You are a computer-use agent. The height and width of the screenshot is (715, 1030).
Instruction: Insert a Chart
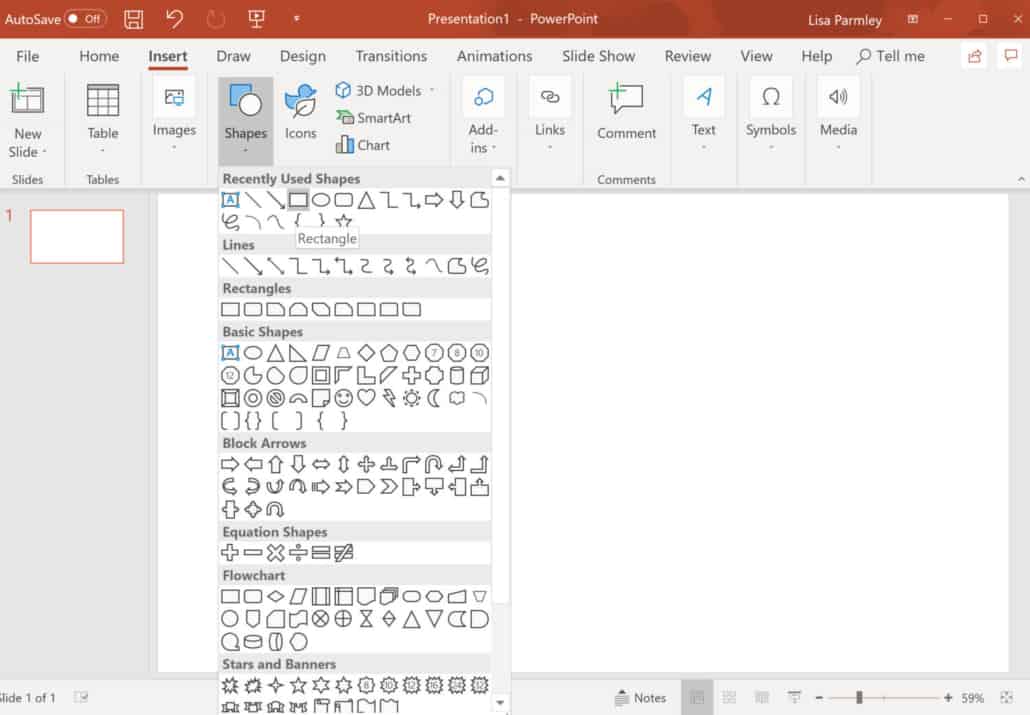[x=369, y=144]
